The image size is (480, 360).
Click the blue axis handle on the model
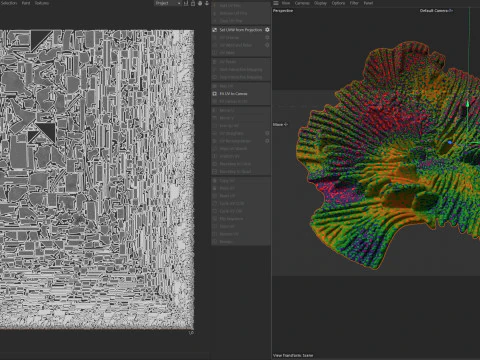(450, 142)
